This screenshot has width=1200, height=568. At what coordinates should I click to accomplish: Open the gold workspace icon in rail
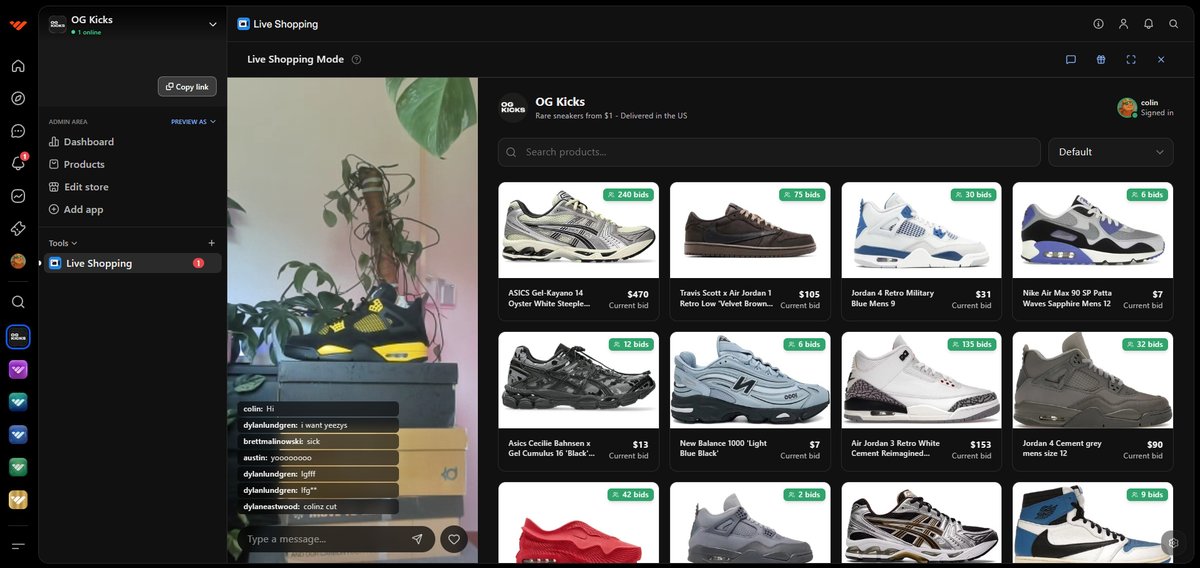pos(18,500)
